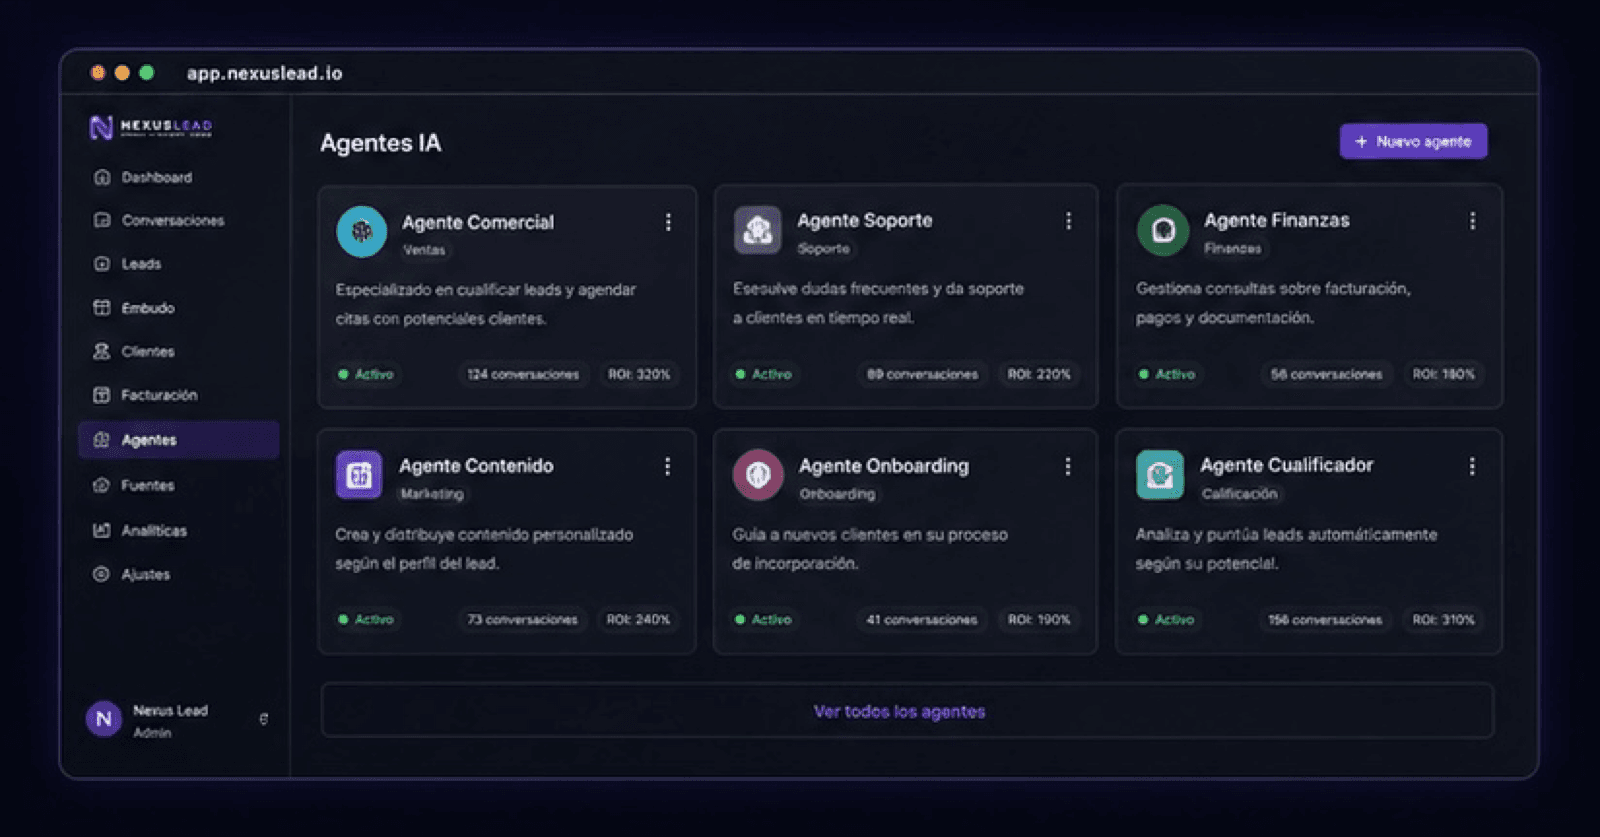Navigate to Clientes
Screen dimensions: 1600x837
(x=178, y=351)
